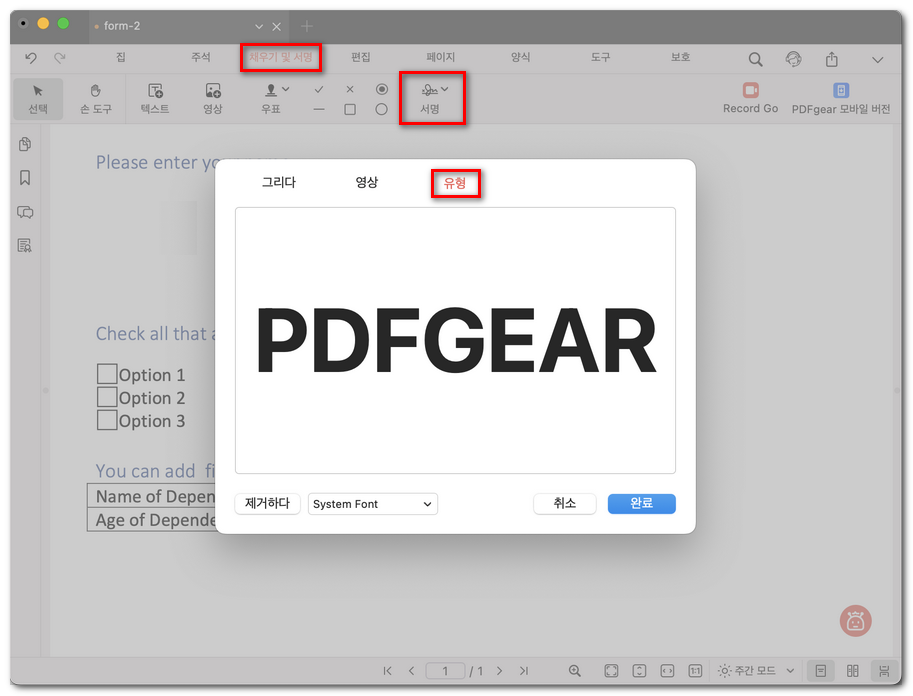Go to previous page
The height and width of the screenshot is (696, 913).
(411, 671)
